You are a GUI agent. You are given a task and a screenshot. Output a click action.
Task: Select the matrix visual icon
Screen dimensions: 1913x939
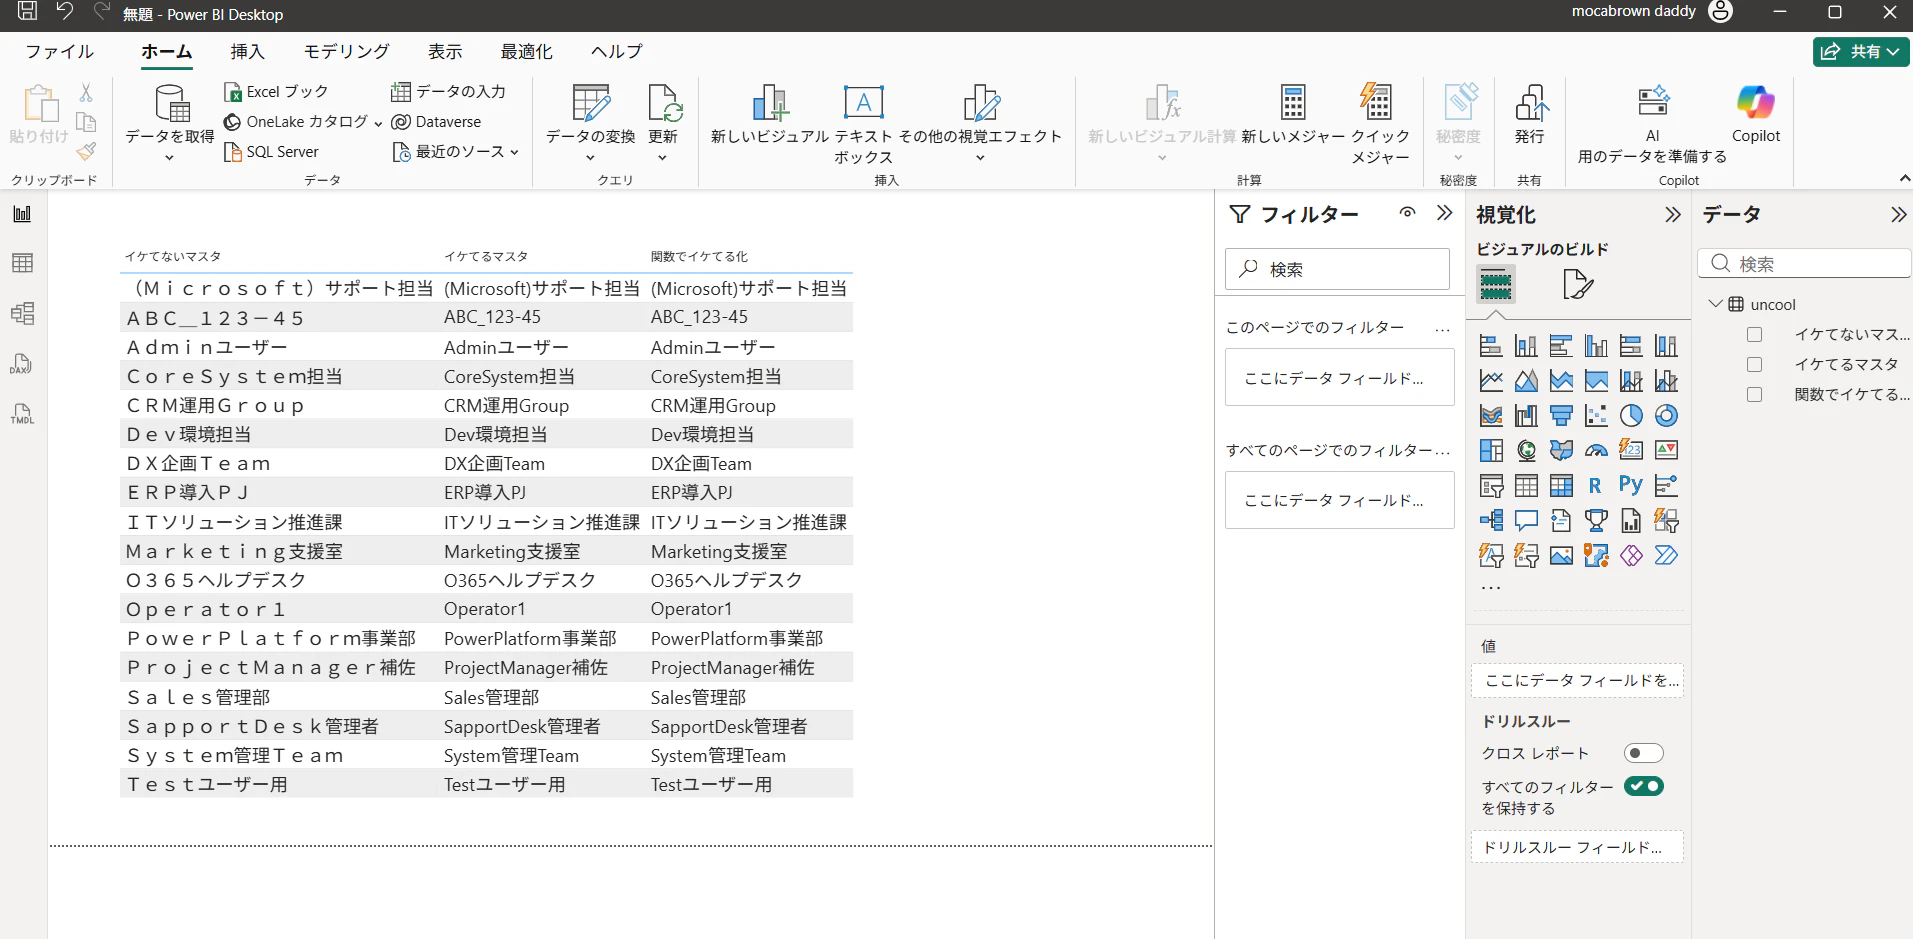(1561, 486)
